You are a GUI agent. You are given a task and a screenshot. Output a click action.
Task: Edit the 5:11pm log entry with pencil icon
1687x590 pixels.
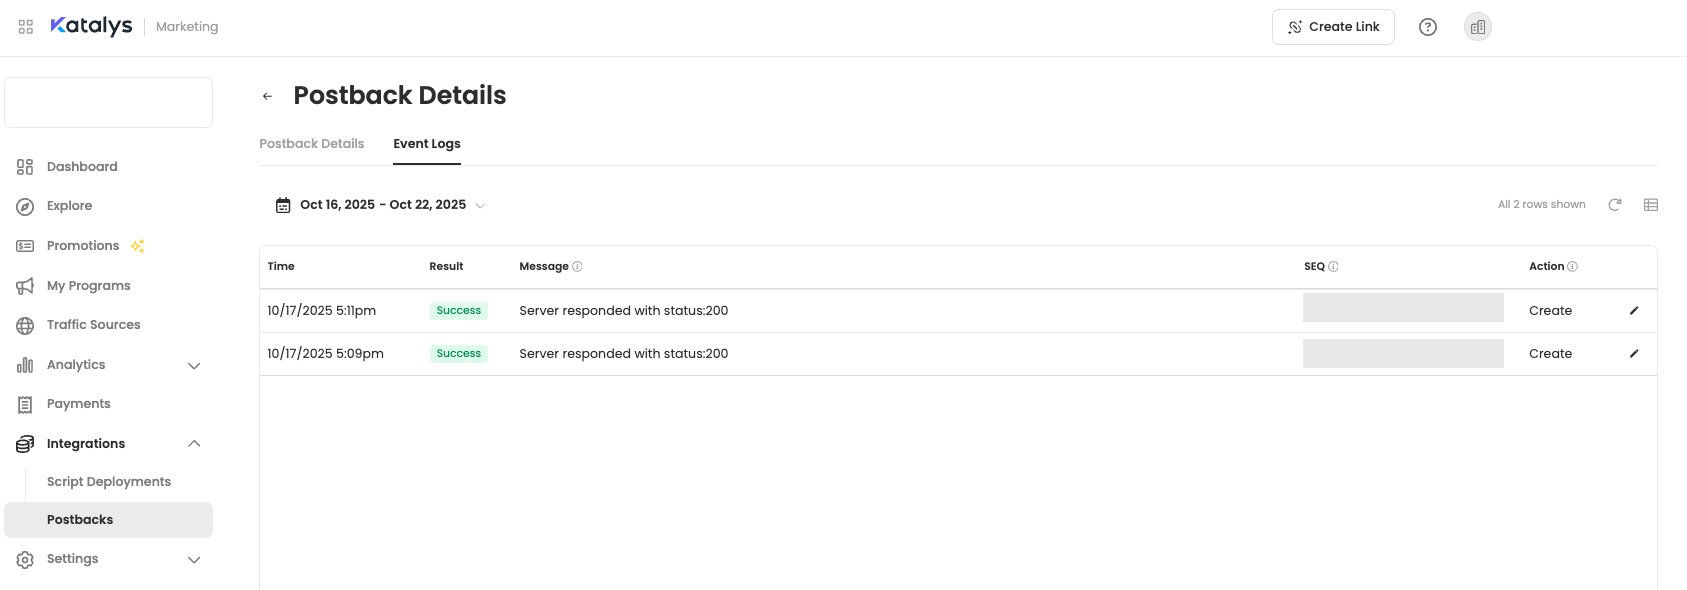[x=1634, y=310]
